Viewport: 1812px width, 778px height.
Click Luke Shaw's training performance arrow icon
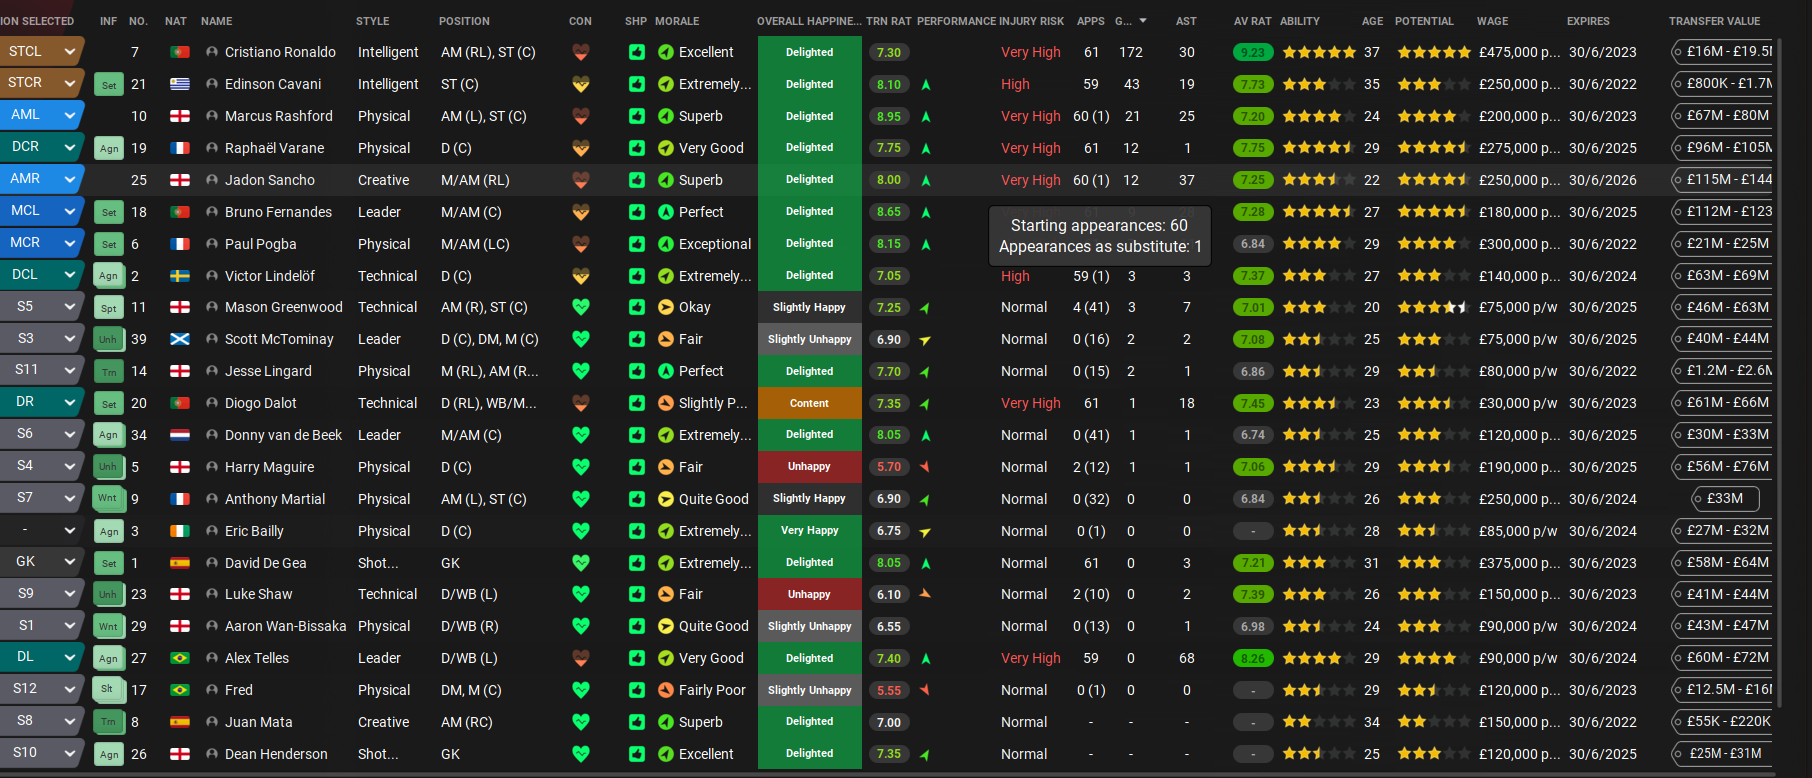click(925, 594)
